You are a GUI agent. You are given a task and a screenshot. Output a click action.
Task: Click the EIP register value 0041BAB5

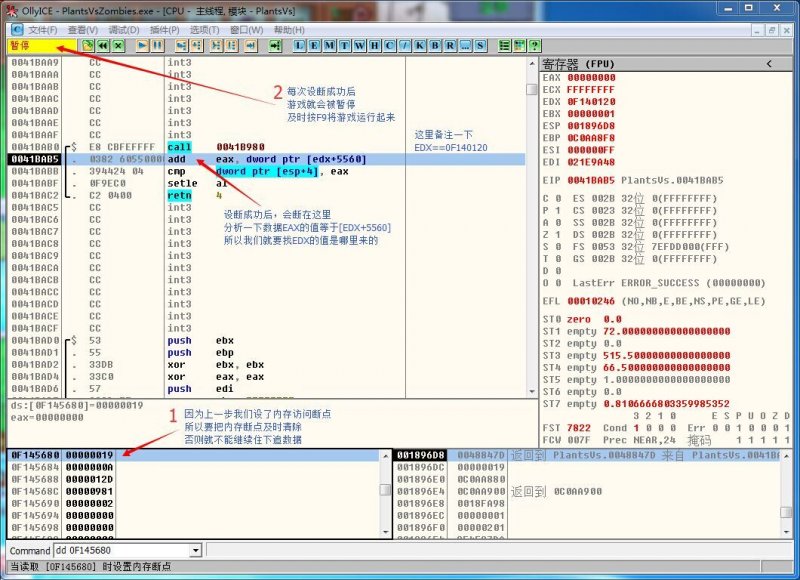[x=591, y=180]
